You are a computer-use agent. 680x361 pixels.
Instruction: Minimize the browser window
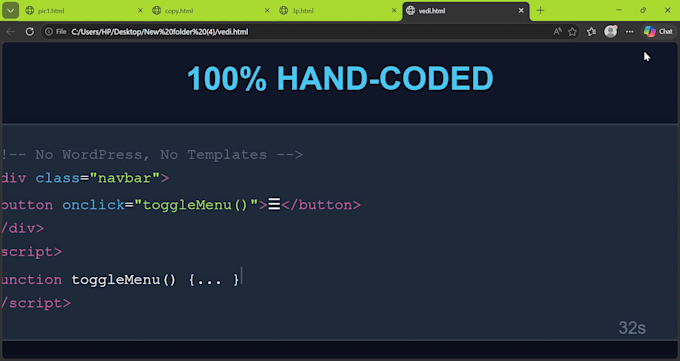click(x=619, y=10)
